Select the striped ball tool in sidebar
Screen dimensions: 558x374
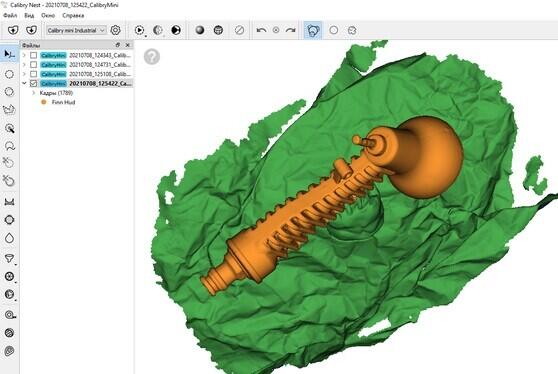point(9,333)
